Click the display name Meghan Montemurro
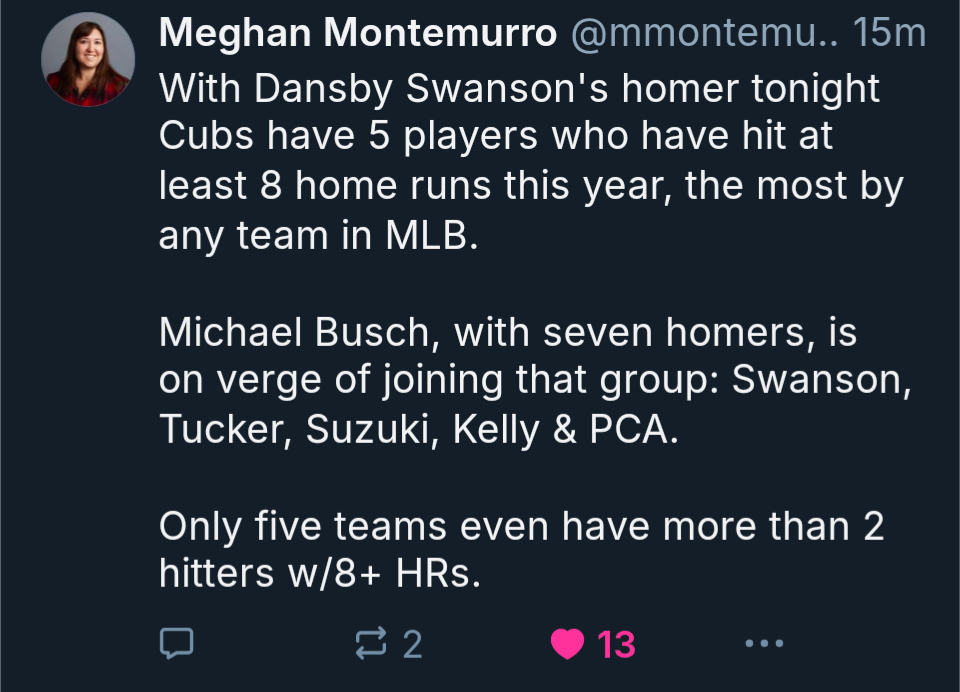The height and width of the screenshot is (692, 960). click(357, 34)
